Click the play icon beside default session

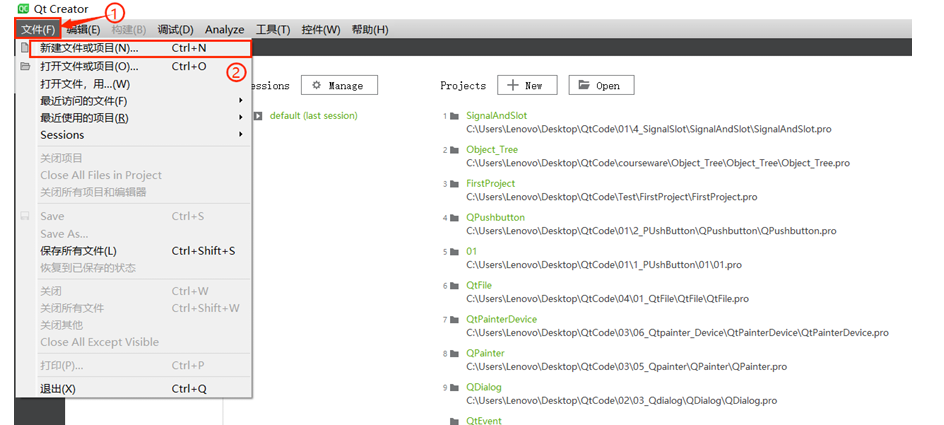tap(258, 116)
